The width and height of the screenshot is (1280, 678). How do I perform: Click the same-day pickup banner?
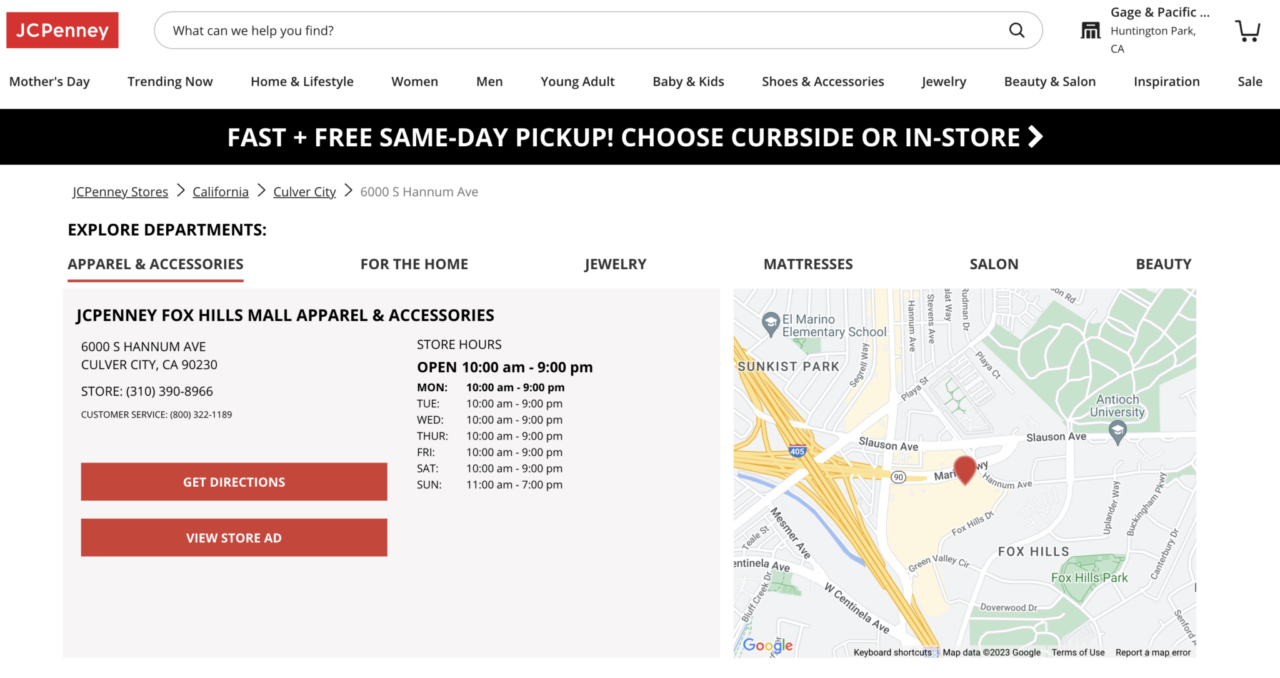click(x=640, y=137)
